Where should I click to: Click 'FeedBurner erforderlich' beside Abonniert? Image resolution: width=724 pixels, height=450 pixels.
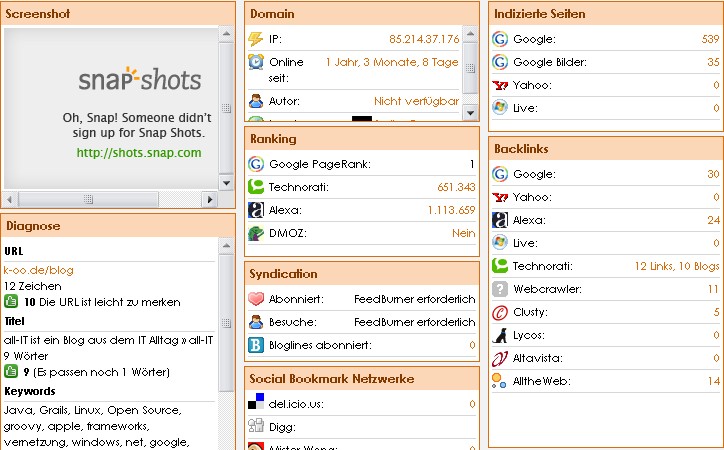tap(415, 299)
